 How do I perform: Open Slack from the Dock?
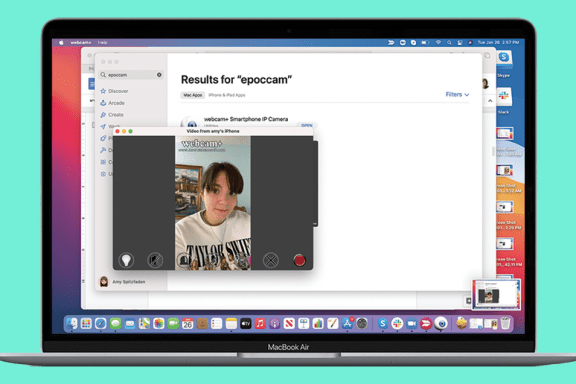pyautogui.click(x=397, y=323)
